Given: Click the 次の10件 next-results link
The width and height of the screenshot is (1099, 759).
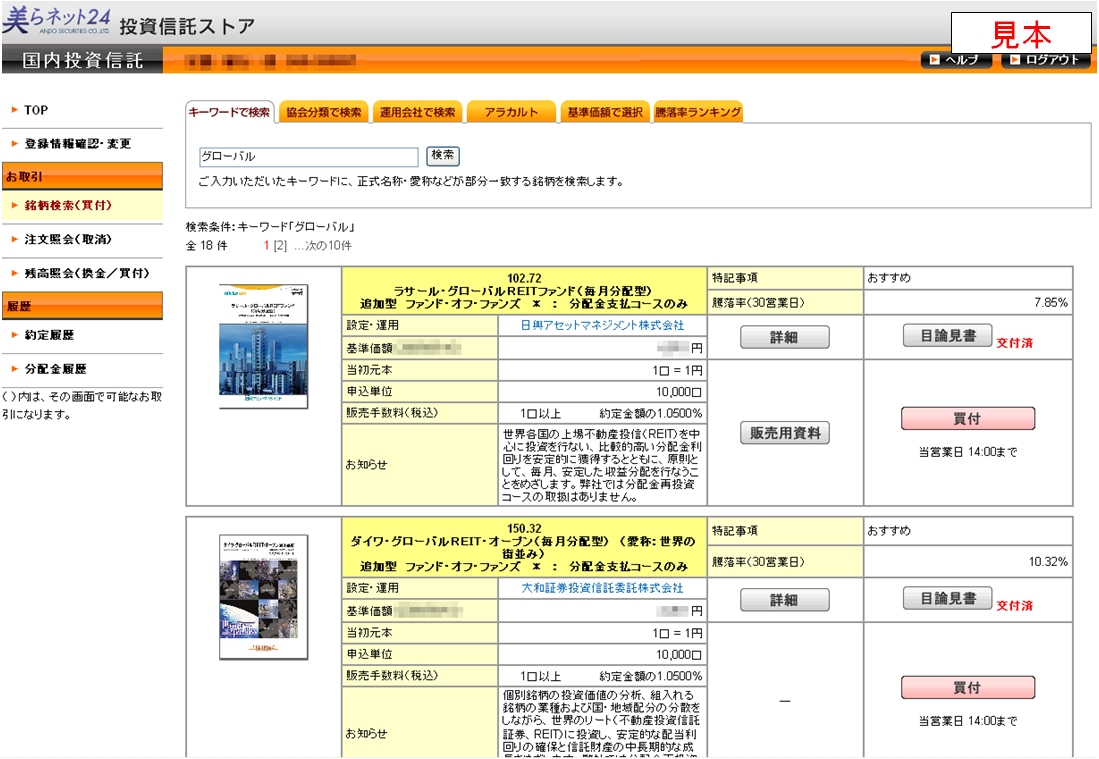Looking at the screenshot, I should pos(327,245).
